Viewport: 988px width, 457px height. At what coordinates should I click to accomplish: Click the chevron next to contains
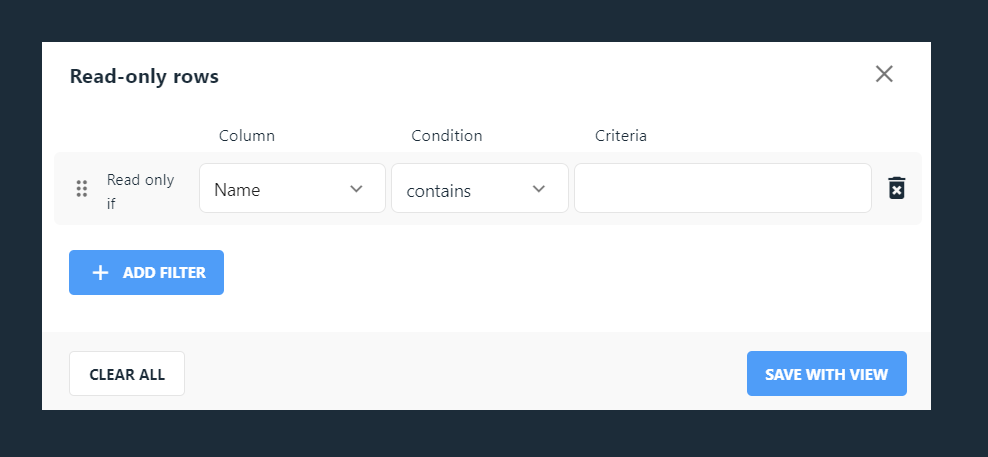[539, 188]
